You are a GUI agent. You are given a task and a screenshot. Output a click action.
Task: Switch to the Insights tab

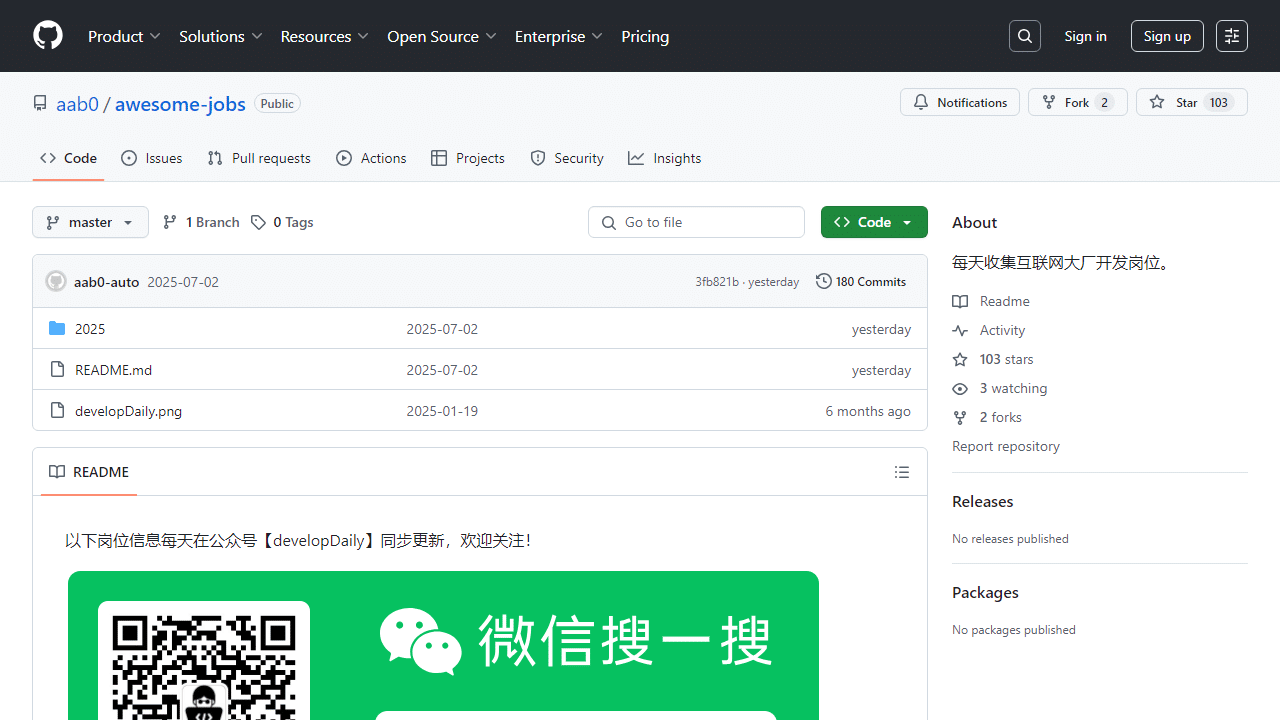coord(665,158)
